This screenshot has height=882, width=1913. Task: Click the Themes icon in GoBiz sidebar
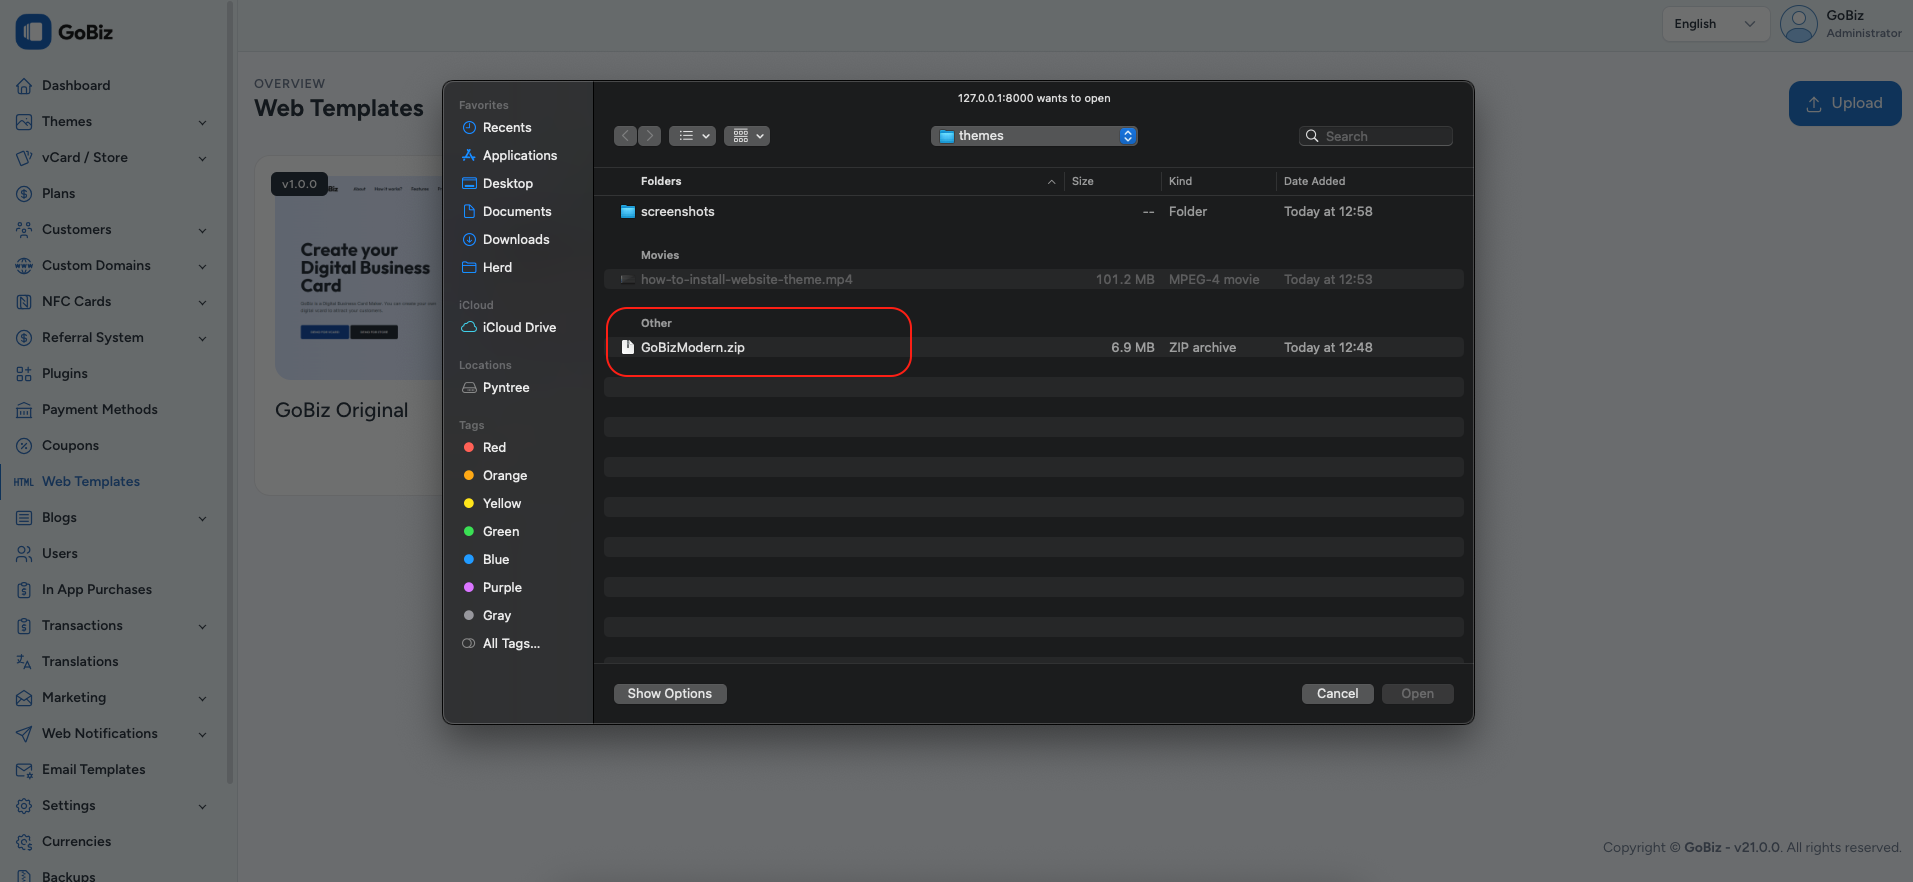tap(24, 122)
